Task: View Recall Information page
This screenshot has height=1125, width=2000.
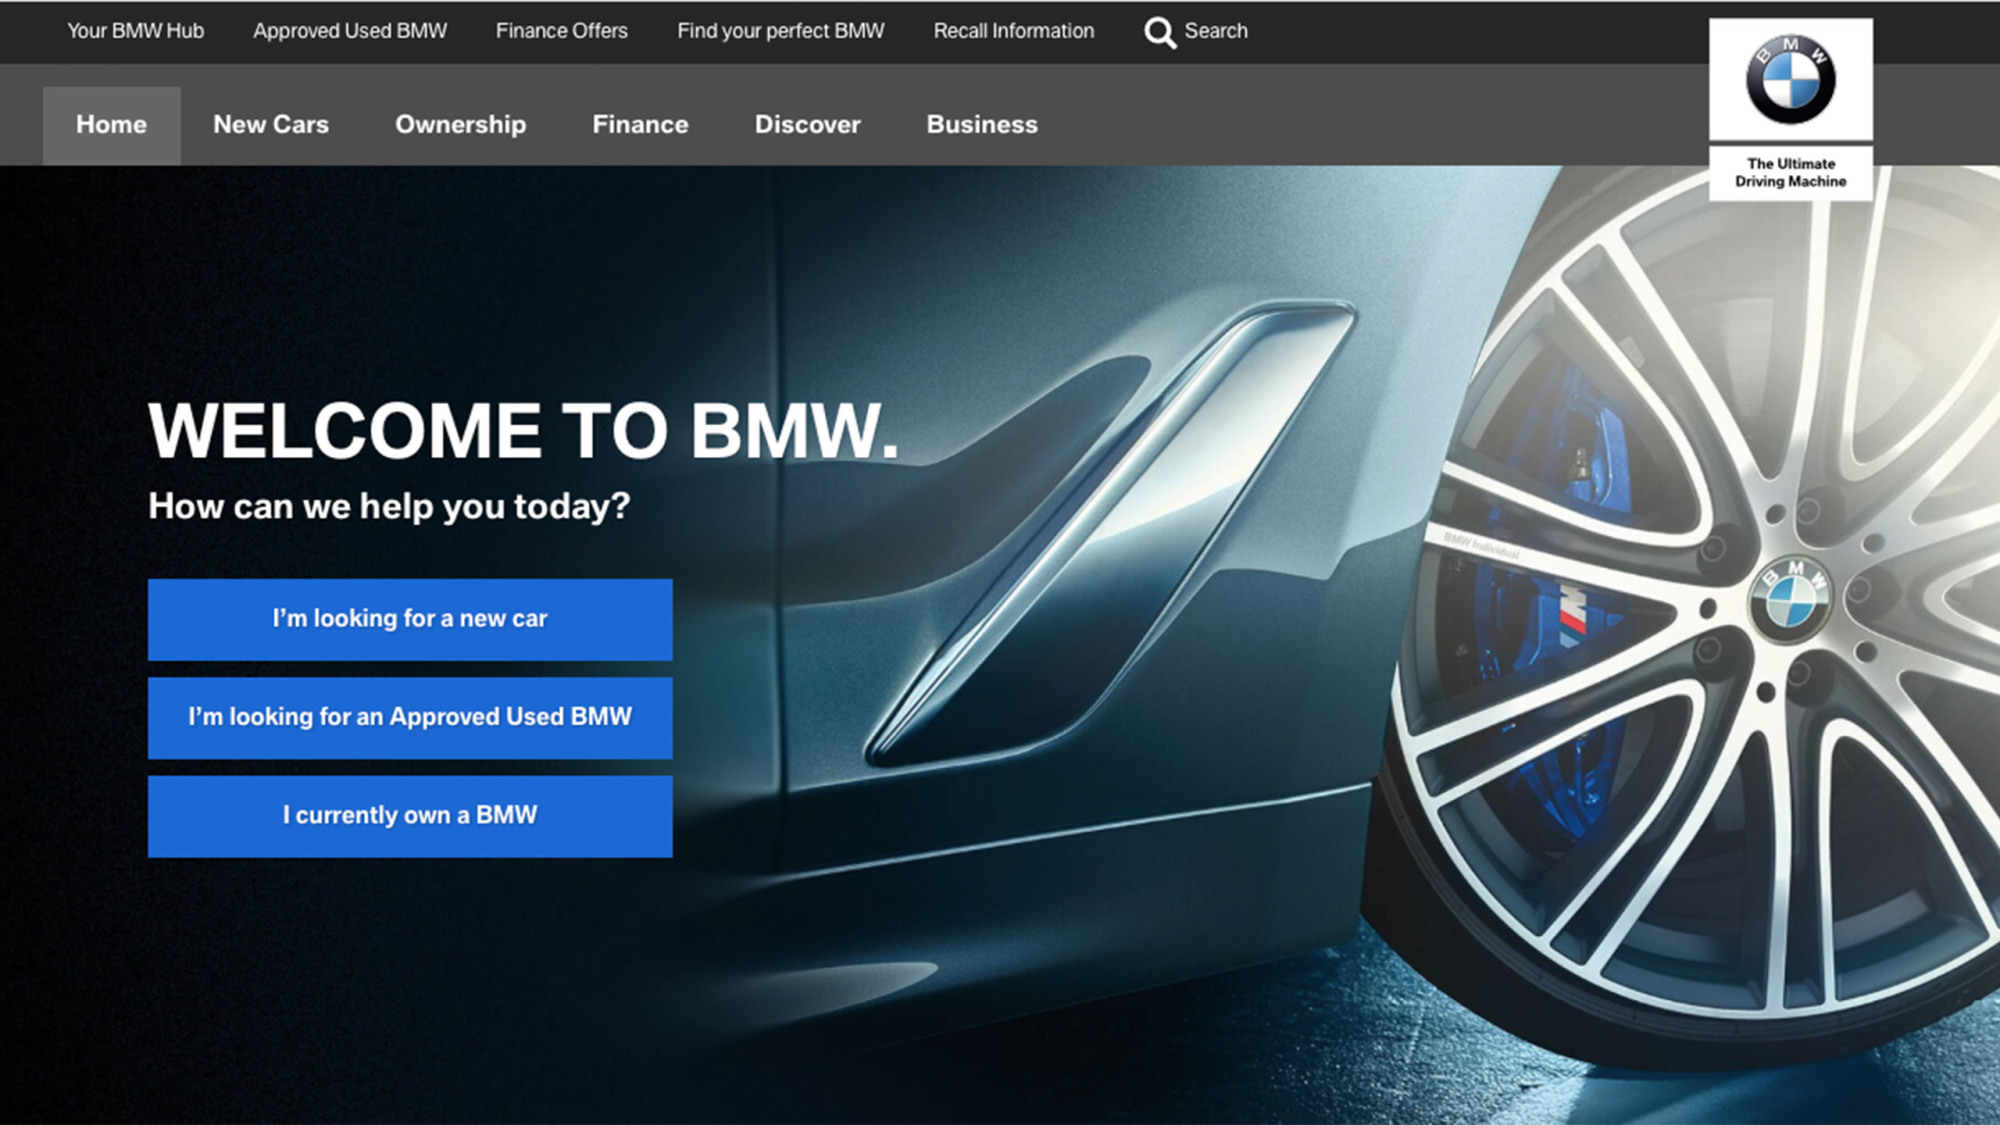Action: [1014, 31]
